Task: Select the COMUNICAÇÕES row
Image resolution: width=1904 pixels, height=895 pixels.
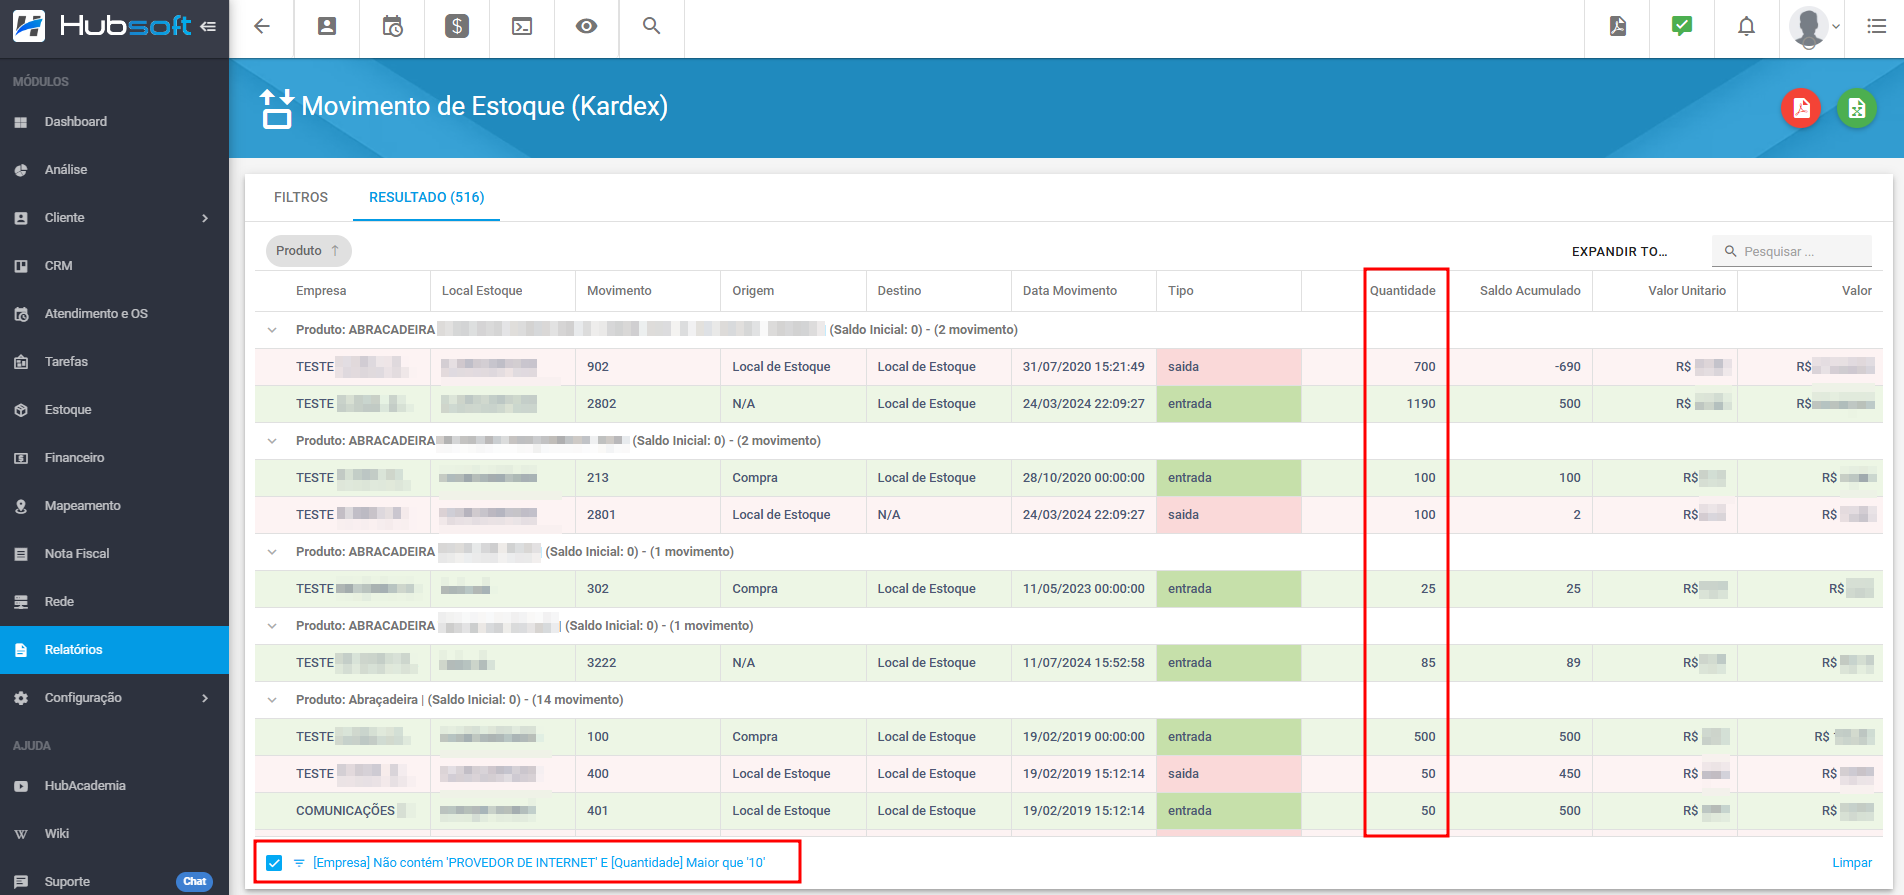Action: pos(1068,811)
